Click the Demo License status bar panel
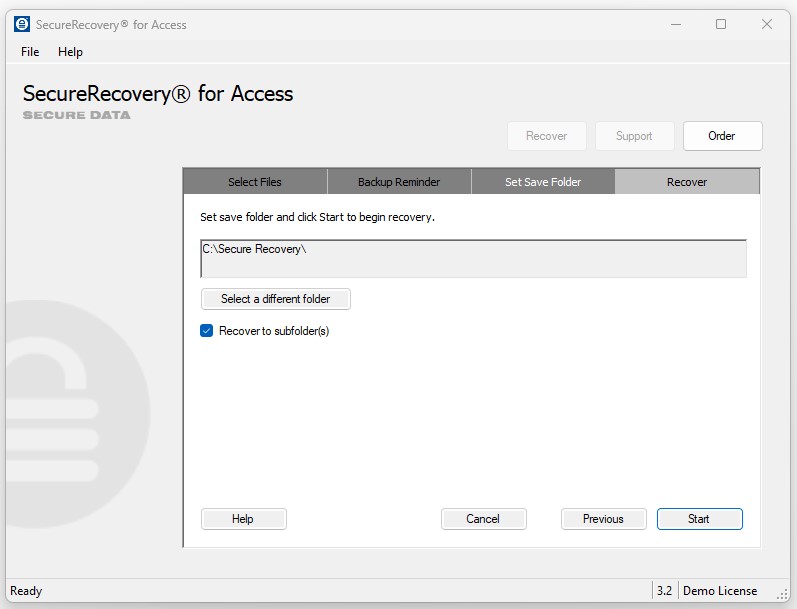 [720, 591]
